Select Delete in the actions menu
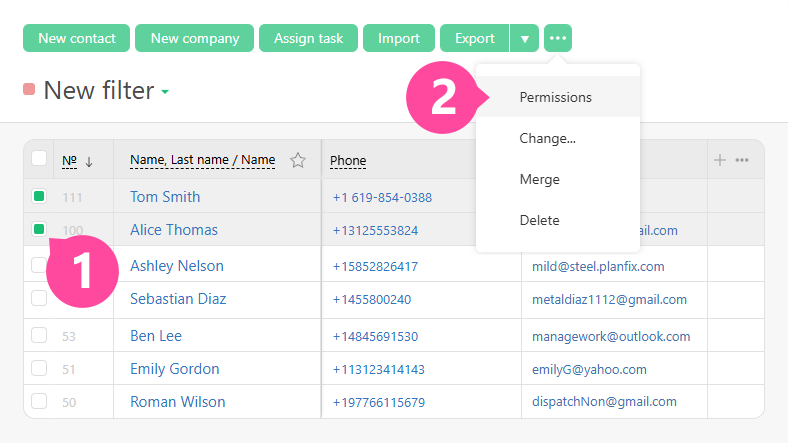Screen dimensions: 788x443 tap(539, 220)
